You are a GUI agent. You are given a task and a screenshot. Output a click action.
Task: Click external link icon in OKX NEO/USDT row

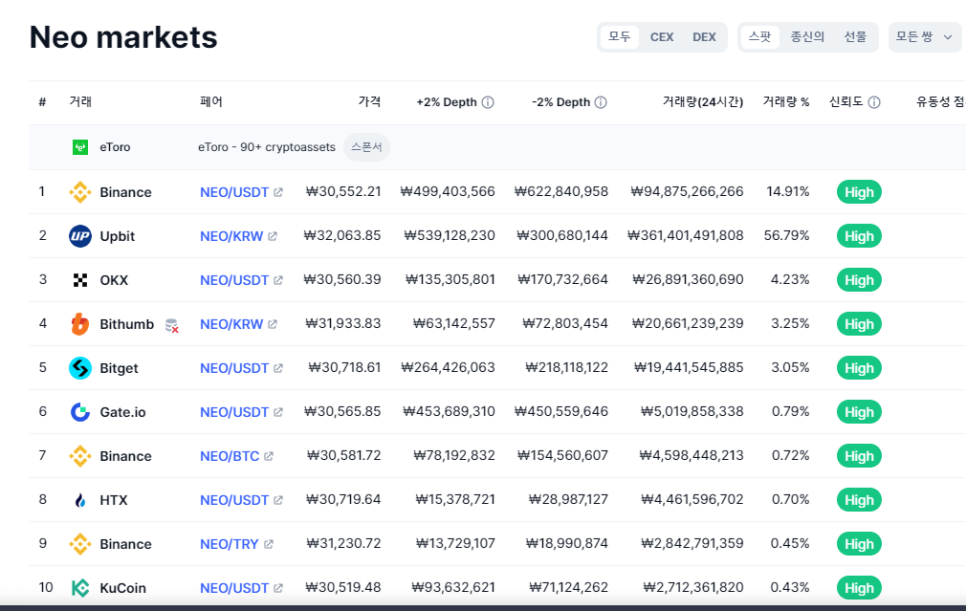coord(278,280)
